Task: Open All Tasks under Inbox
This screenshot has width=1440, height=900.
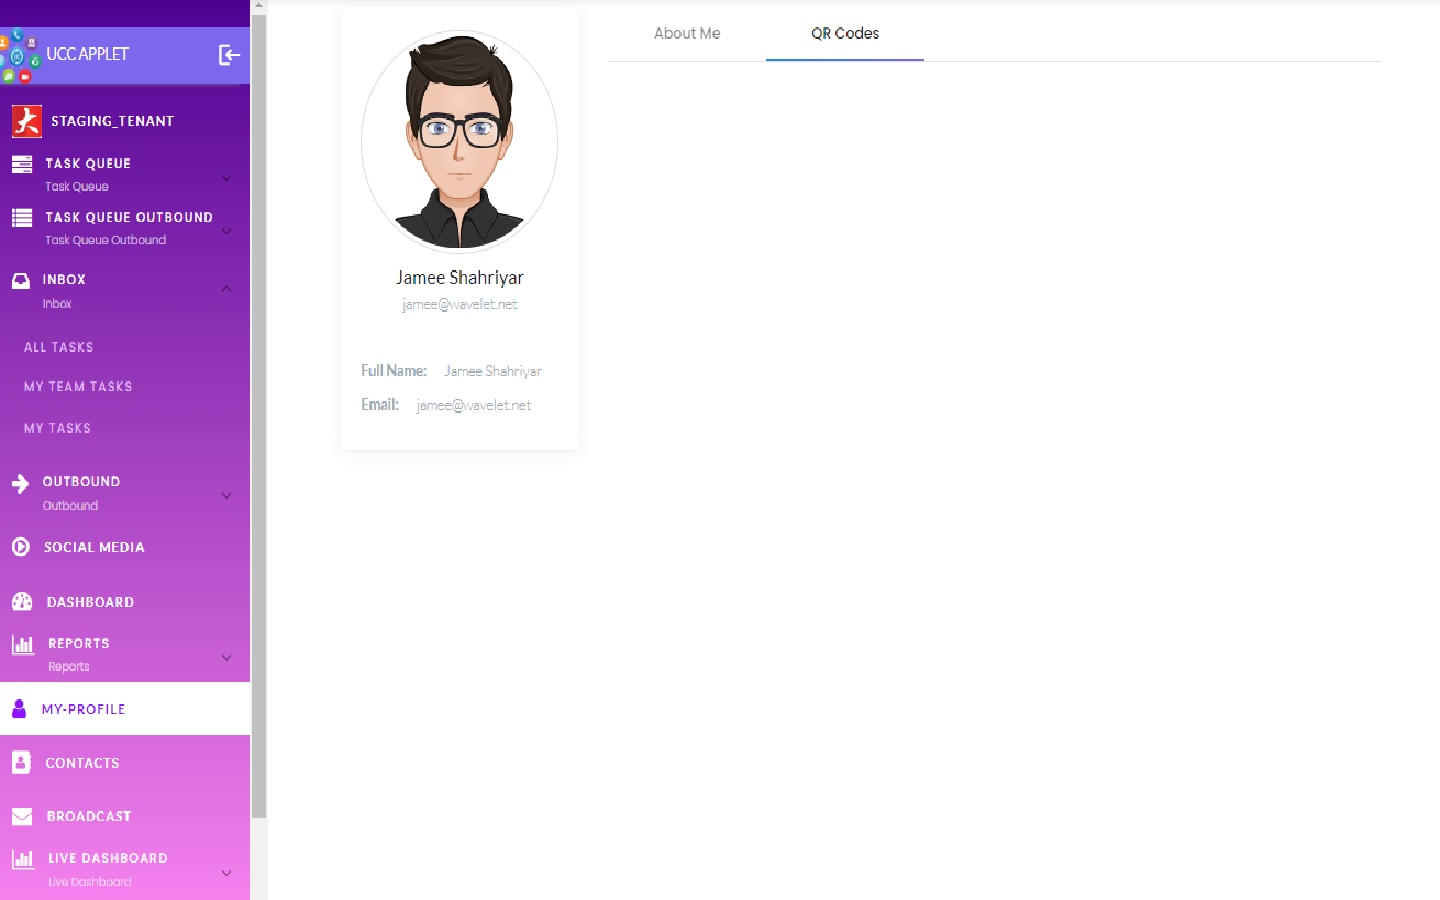Action: coord(59,347)
